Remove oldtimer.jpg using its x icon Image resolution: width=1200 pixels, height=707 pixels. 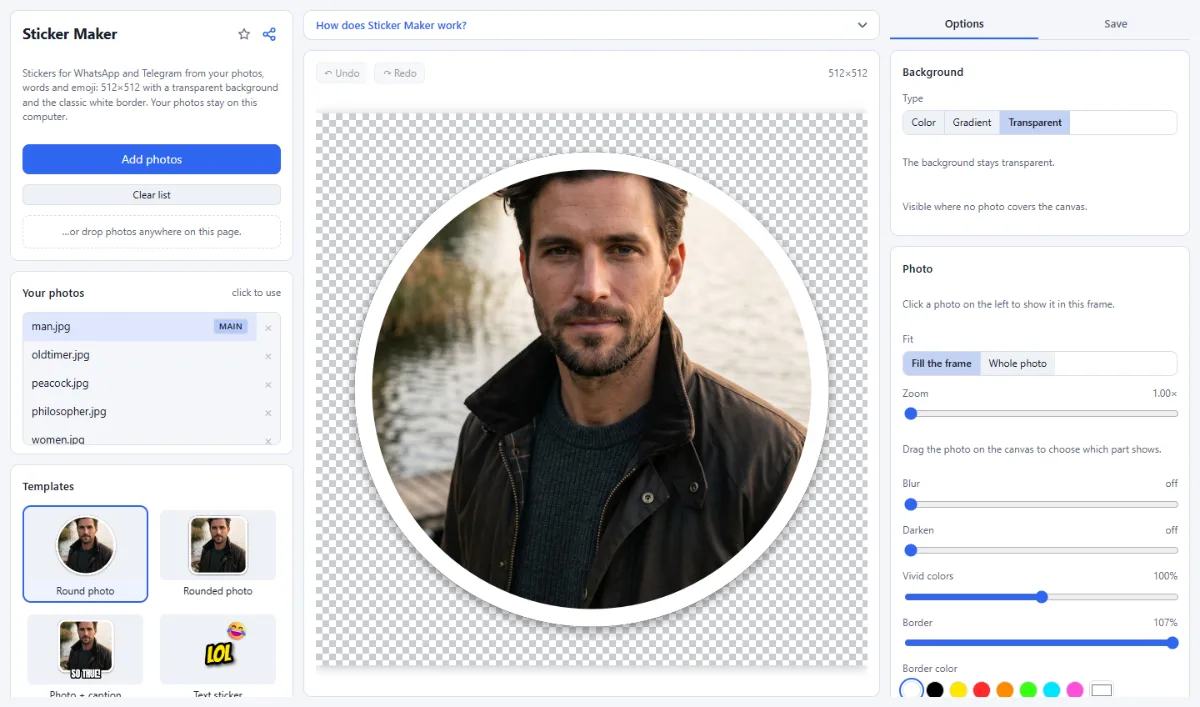(x=268, y=356)
